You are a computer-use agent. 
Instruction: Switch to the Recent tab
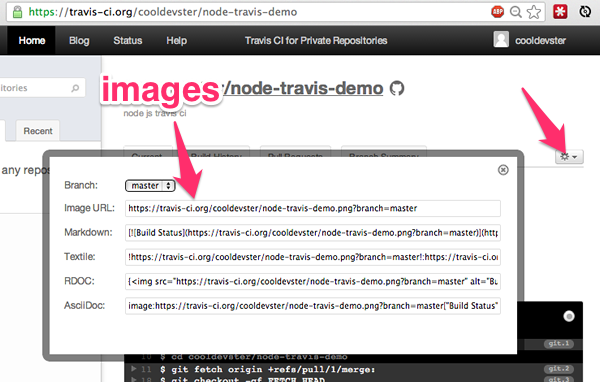[38, 131]
